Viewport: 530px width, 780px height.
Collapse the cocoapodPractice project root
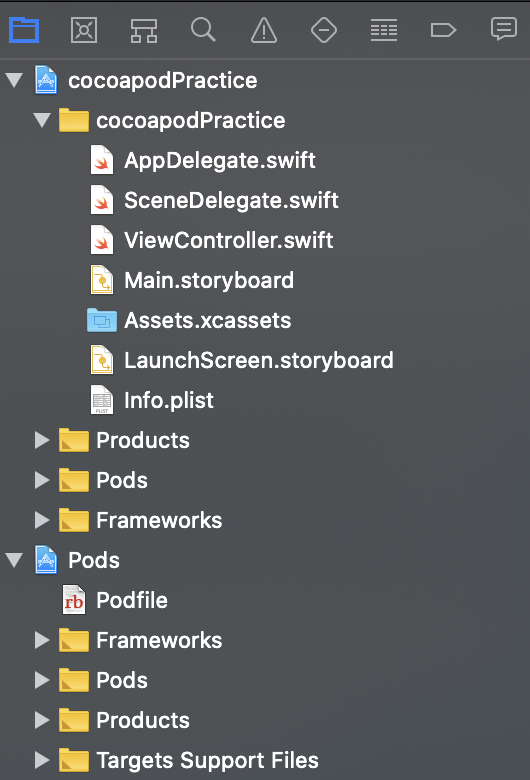14,80
